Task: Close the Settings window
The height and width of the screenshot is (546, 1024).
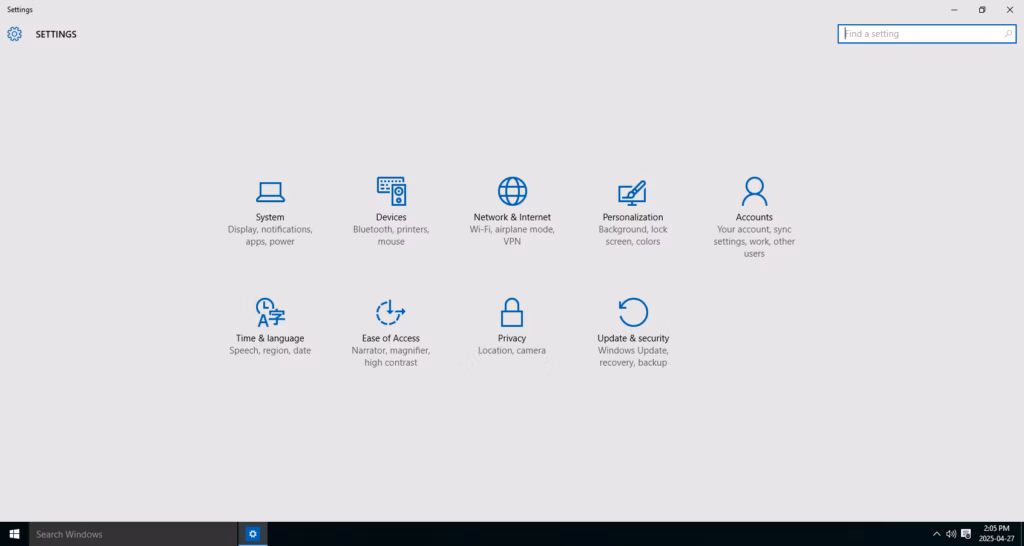Action: pos(1010,10)
